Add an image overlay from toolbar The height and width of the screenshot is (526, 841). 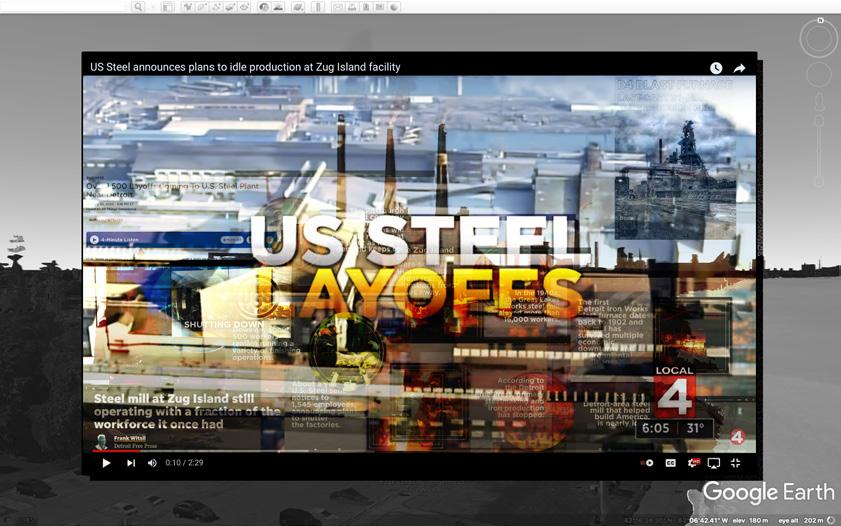(231, 7)
